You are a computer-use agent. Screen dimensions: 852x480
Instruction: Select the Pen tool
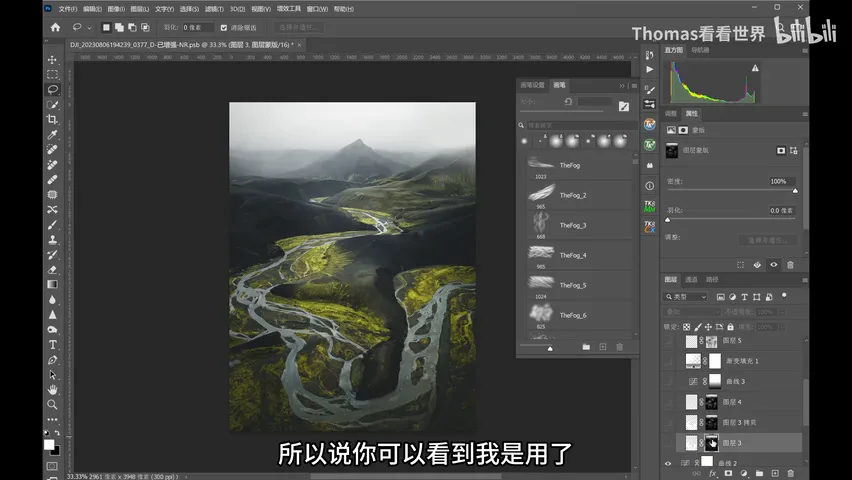coord(52,359)
